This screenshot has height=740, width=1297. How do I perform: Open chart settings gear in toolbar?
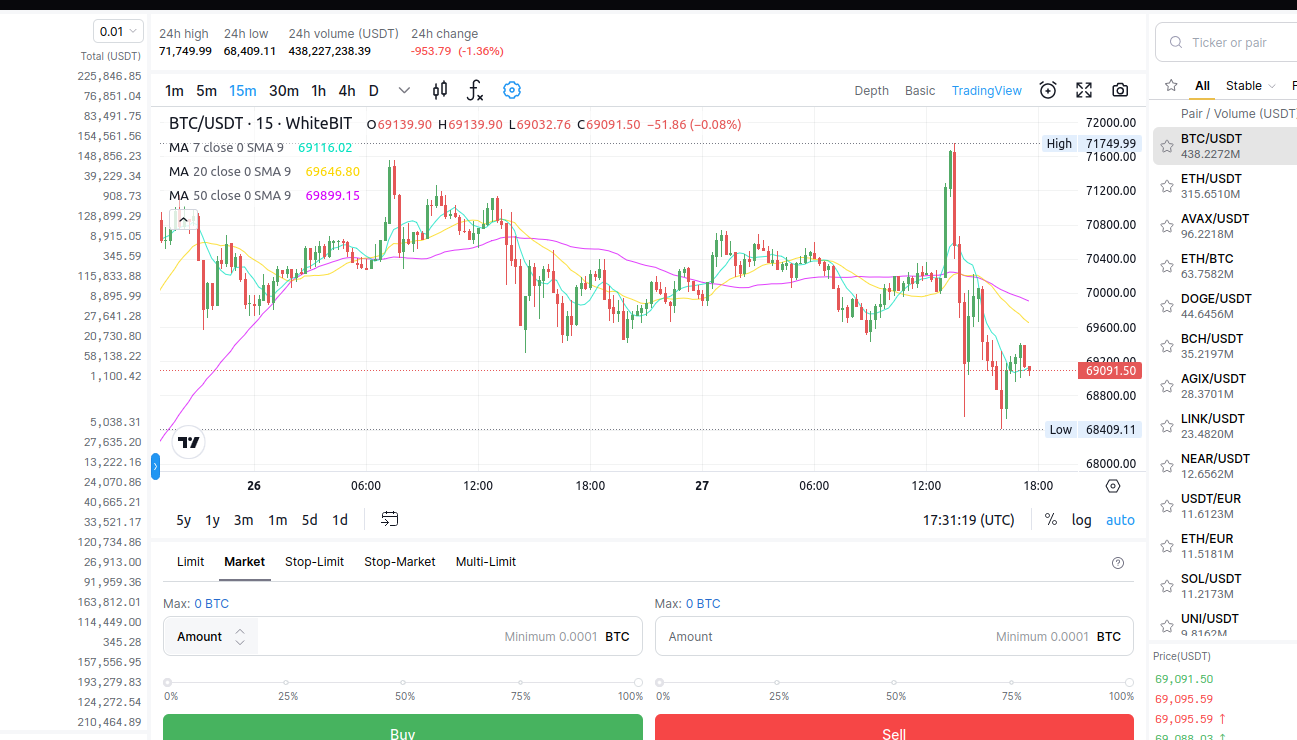[x=512, y=90]
